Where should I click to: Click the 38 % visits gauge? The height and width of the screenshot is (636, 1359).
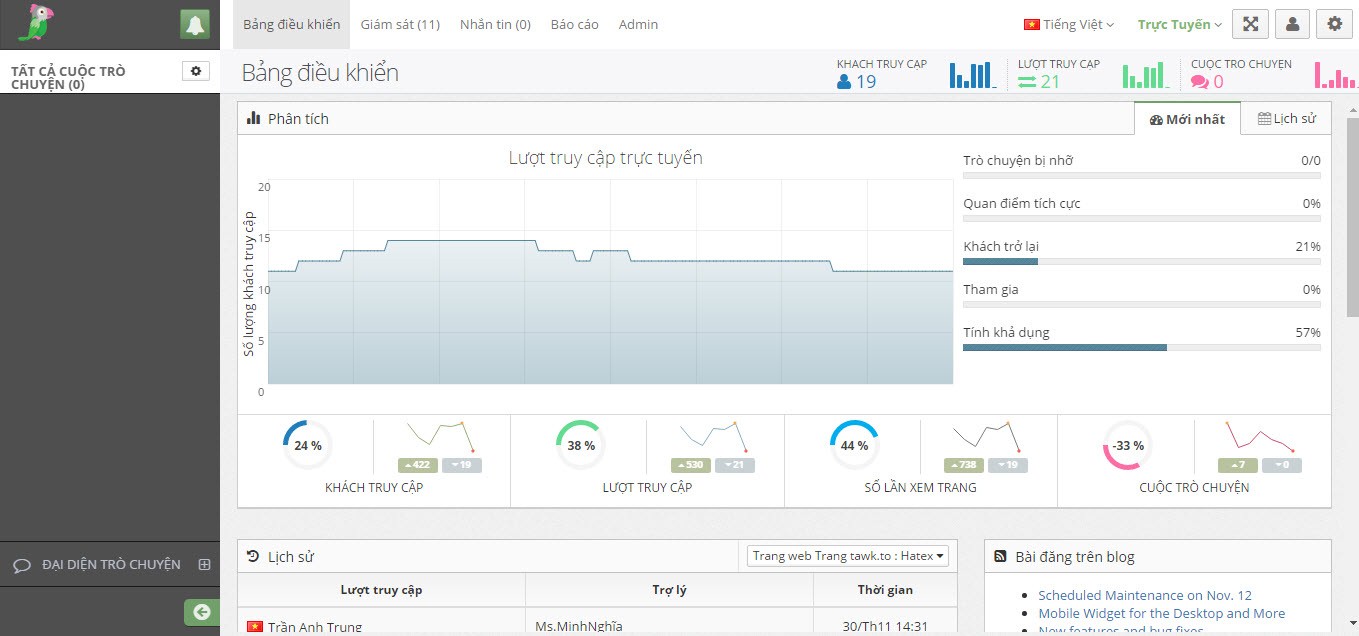[581, 445]
